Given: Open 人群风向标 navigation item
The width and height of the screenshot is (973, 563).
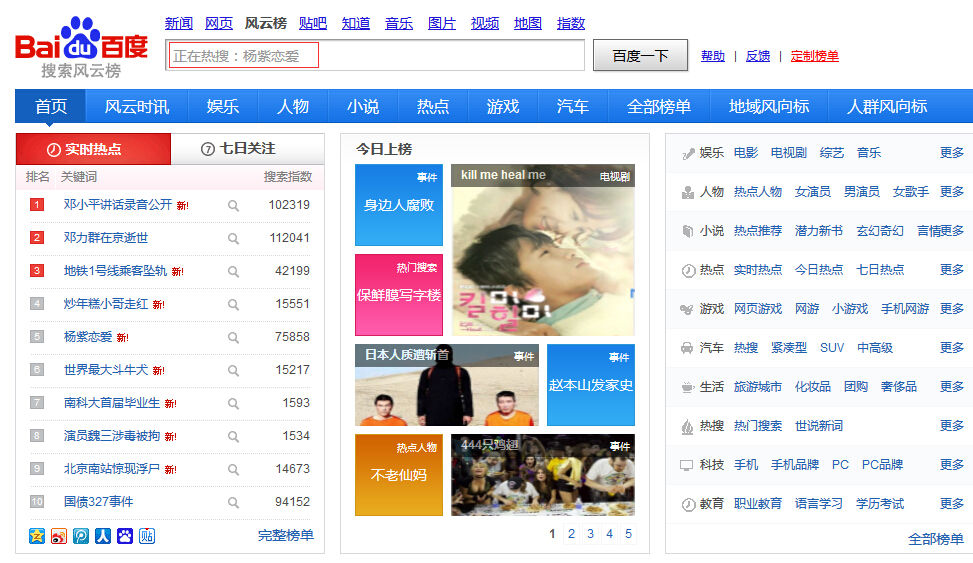Looking at the screenshot, I should click(887, 107).
